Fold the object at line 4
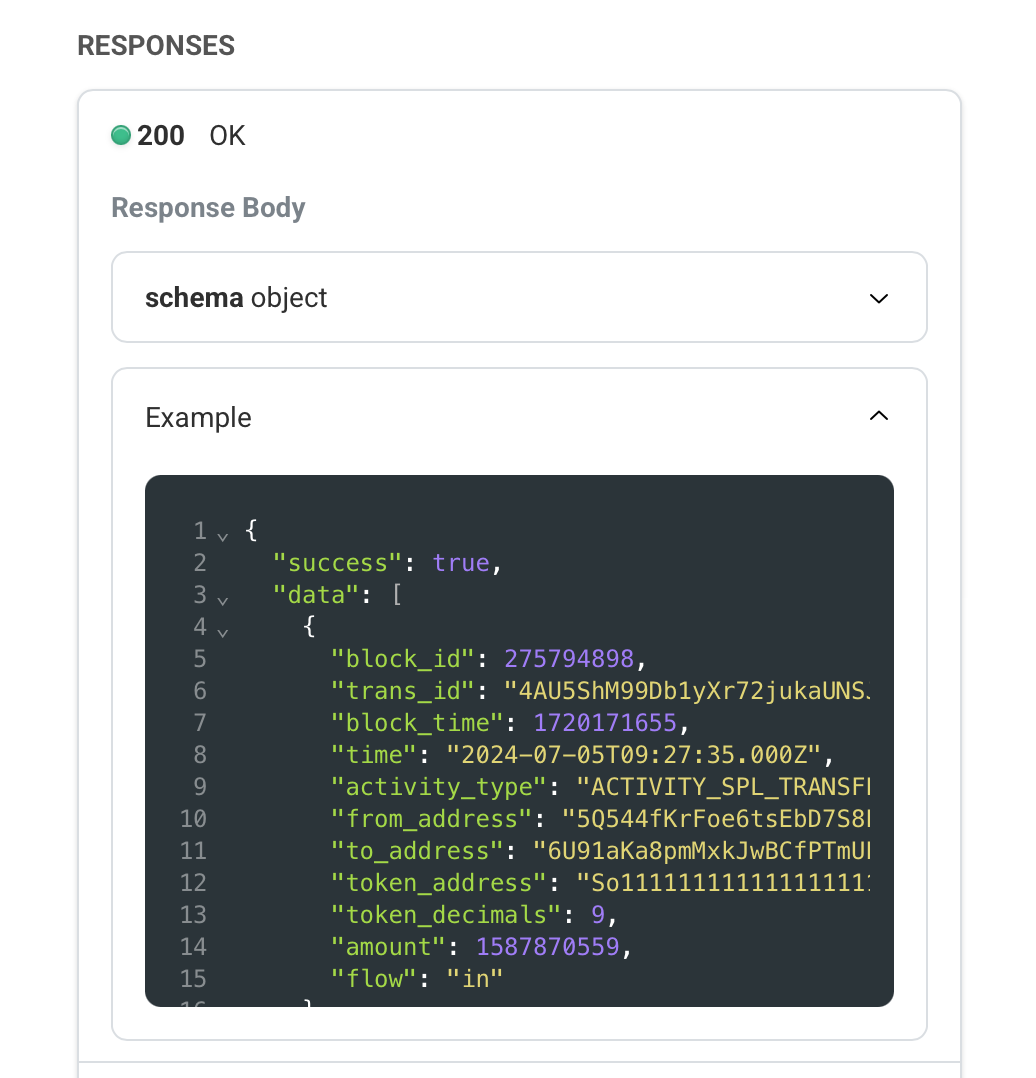The image size is (1036, 1078). (x=222, y=632)
